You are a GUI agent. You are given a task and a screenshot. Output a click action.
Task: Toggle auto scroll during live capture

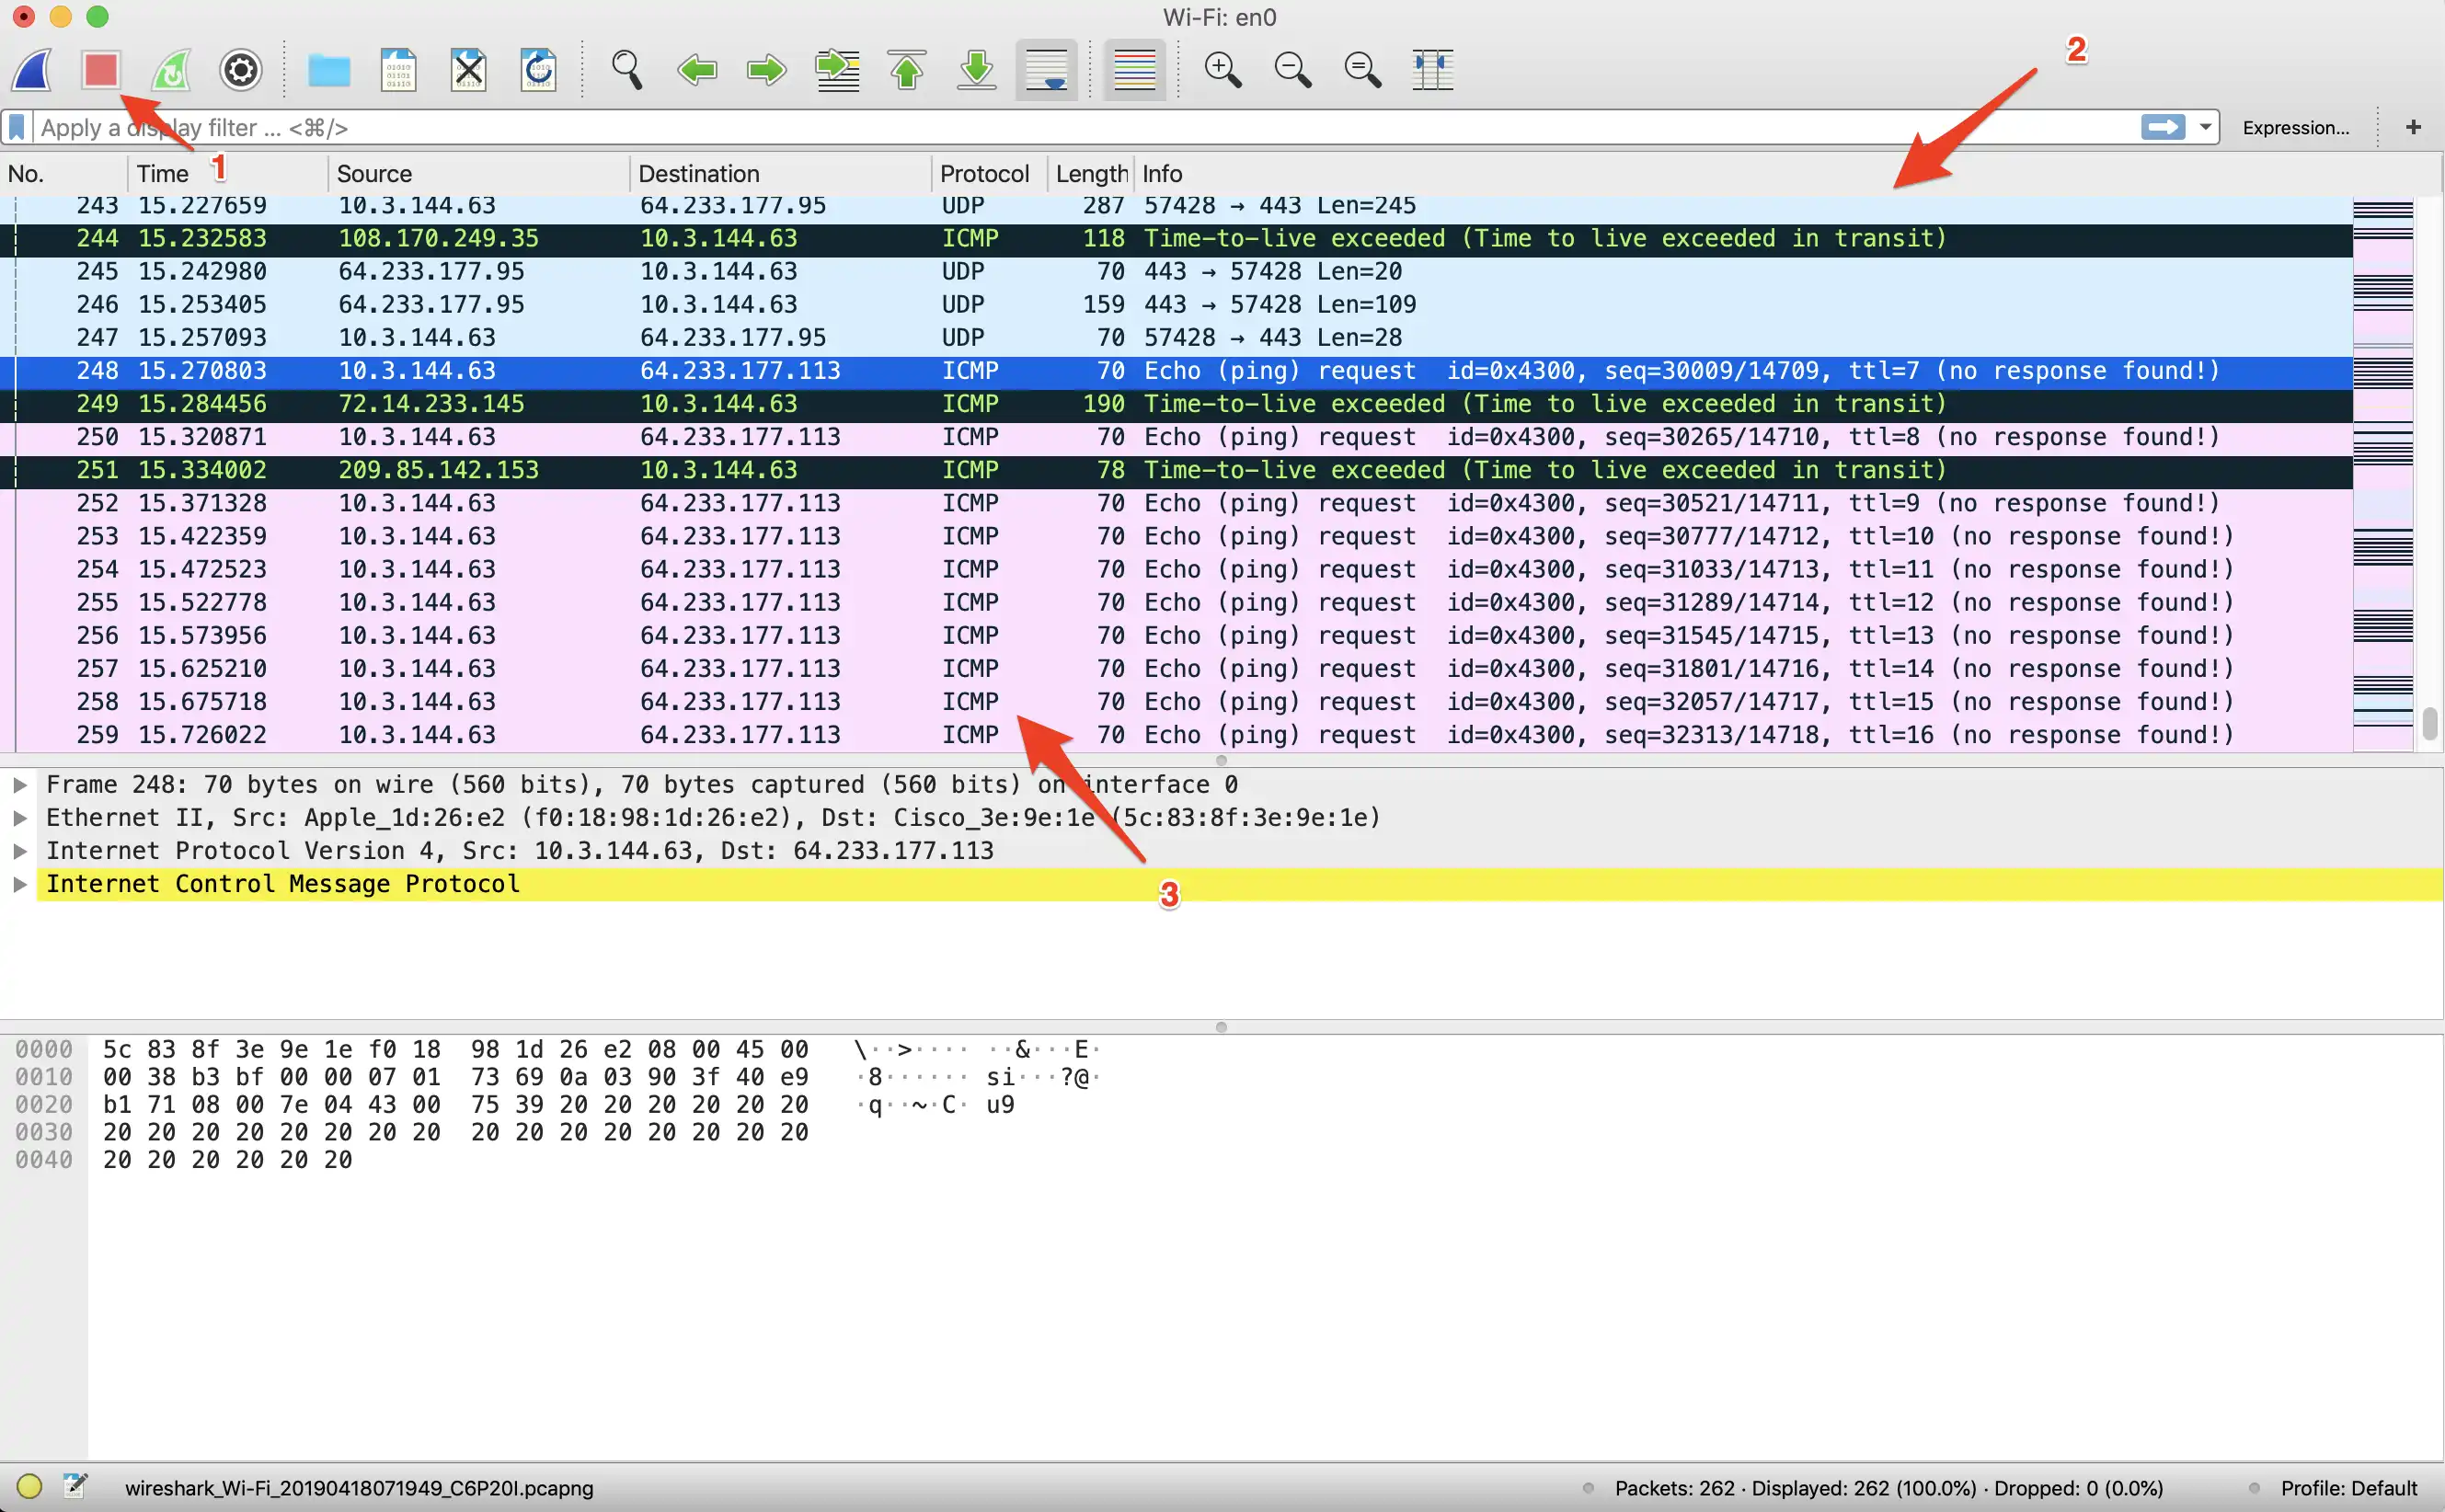[x=1046, y=70]
